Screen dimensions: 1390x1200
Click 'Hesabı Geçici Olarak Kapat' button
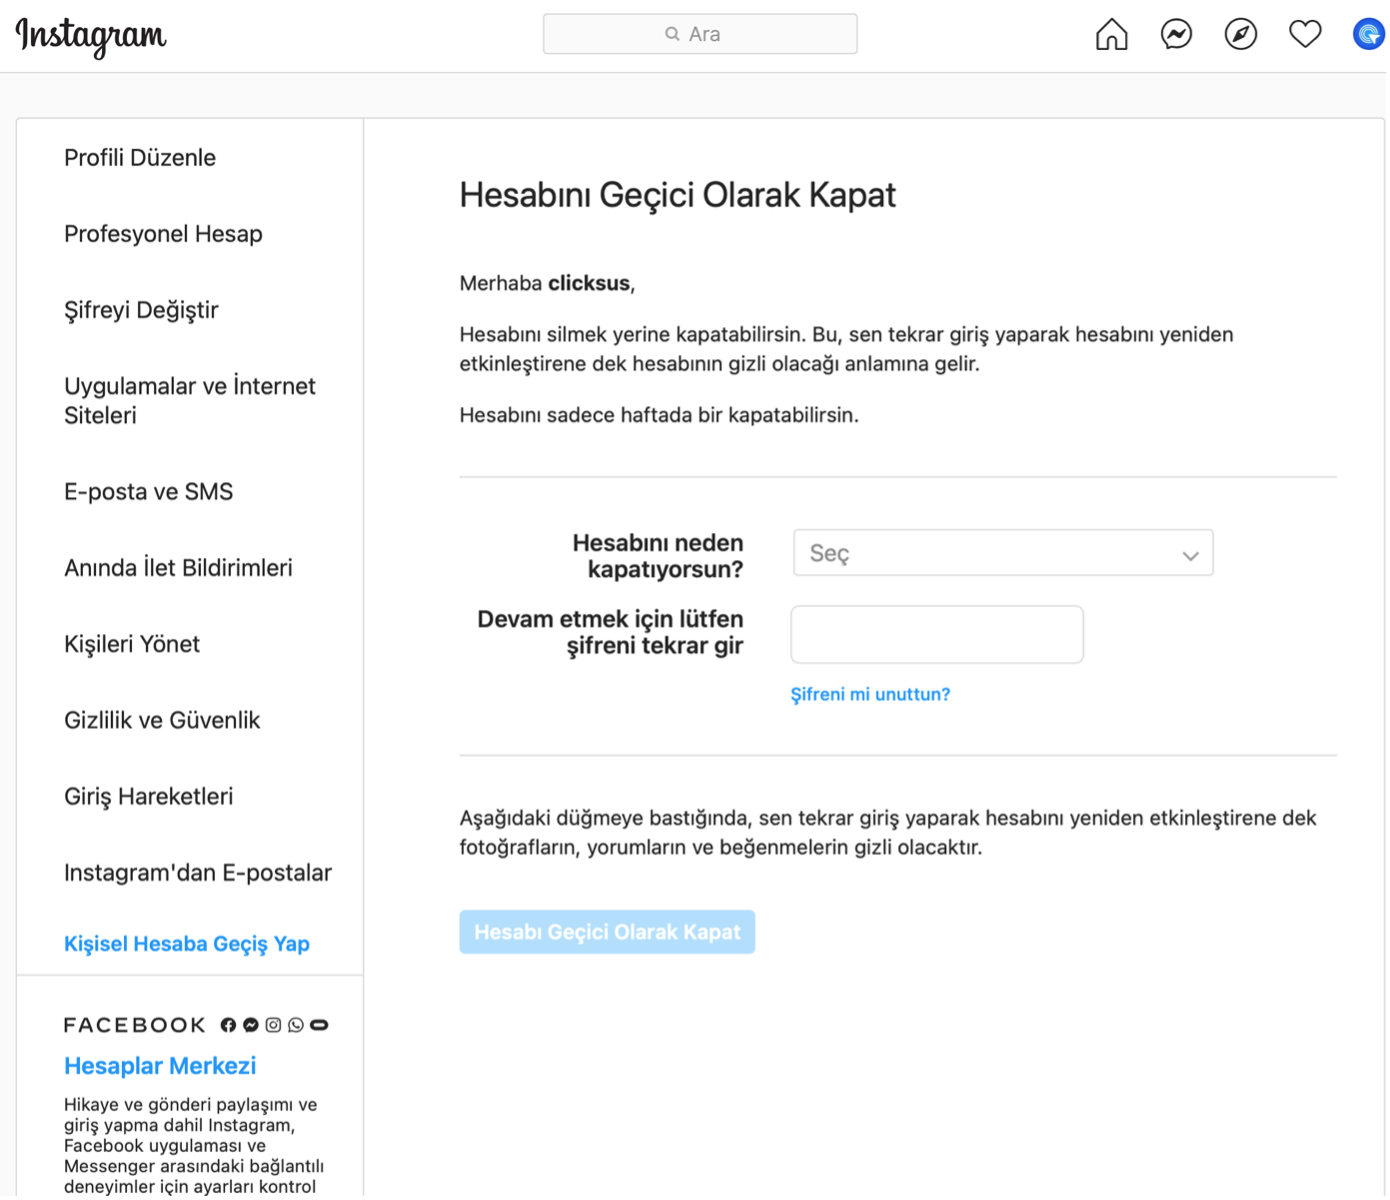click(x=607, y=931)
